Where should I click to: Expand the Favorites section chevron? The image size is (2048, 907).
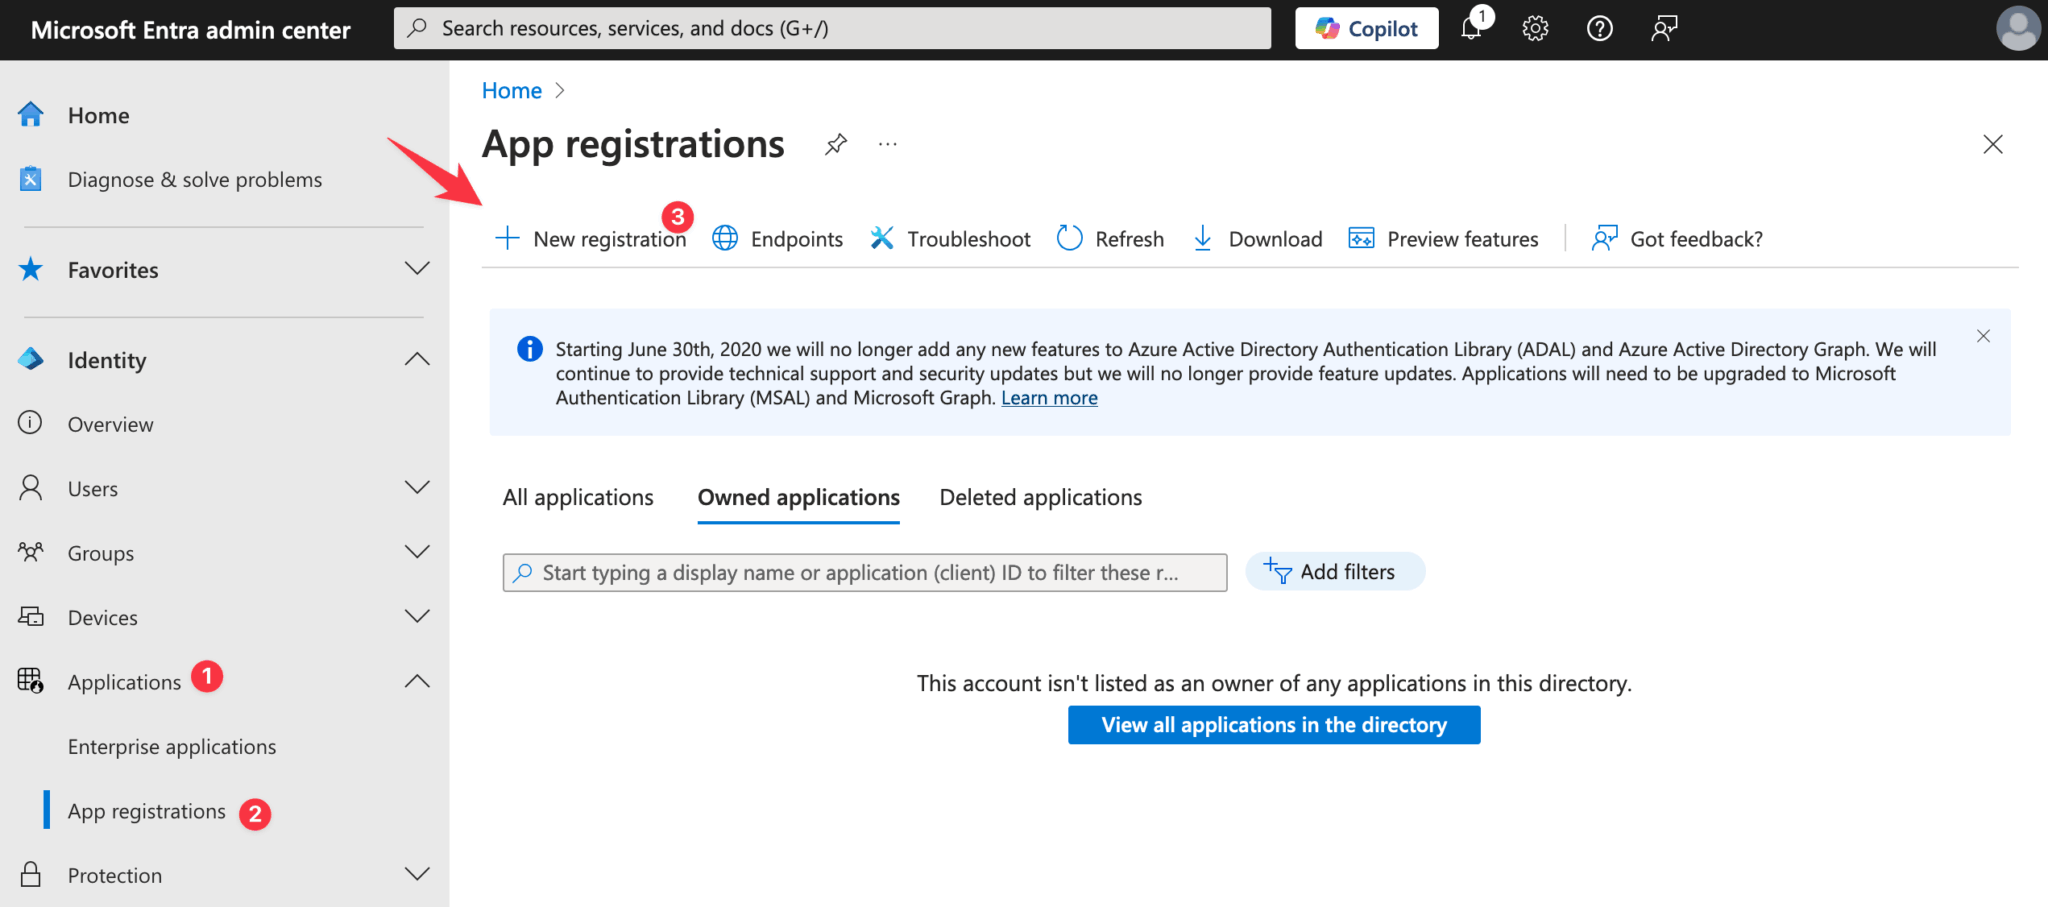click(x=417, y=268)
